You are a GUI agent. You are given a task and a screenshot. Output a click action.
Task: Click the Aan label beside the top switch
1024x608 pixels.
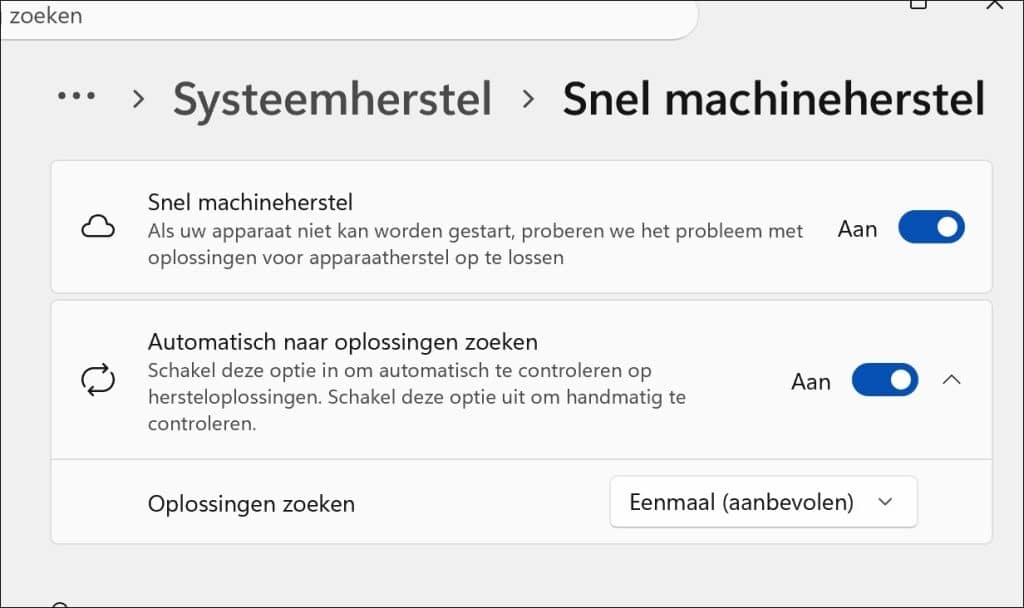coord(857,228)
